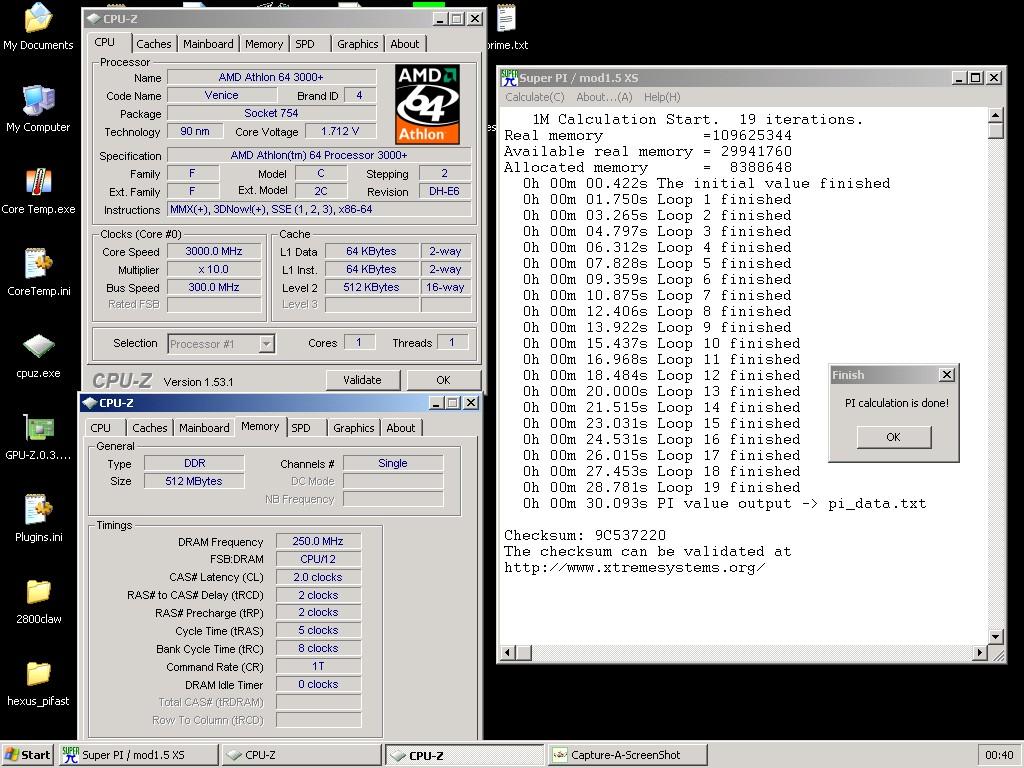Launch cpuz.exe desktop icon
Screen dimensions: 1024x768
pyautogui.click(x=38, y=356)
